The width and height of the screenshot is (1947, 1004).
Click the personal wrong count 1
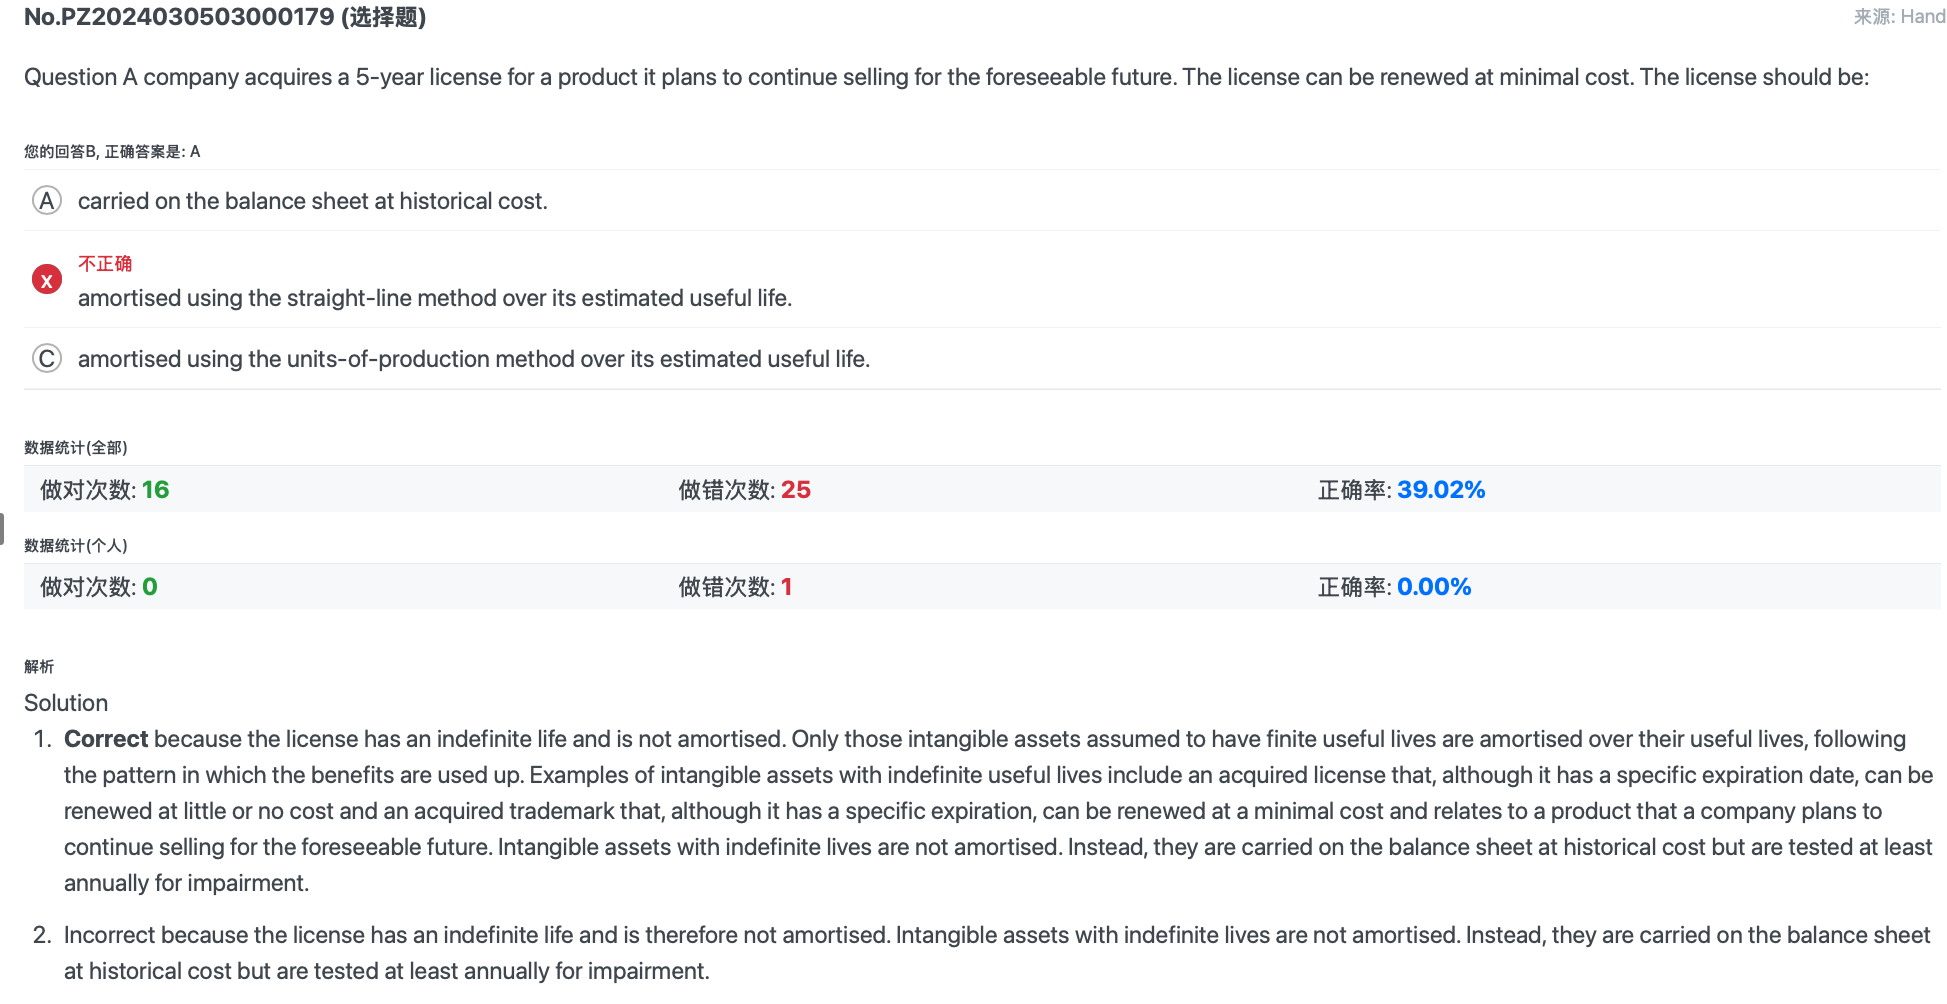pyautogui.click(x=787, y=587)
